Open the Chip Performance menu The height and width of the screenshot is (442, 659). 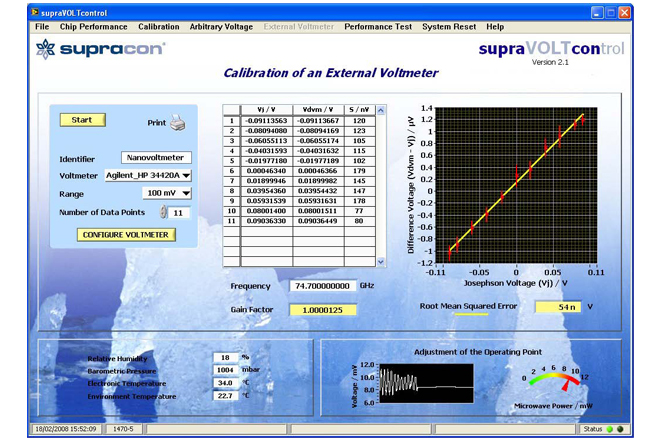[94, 27]
